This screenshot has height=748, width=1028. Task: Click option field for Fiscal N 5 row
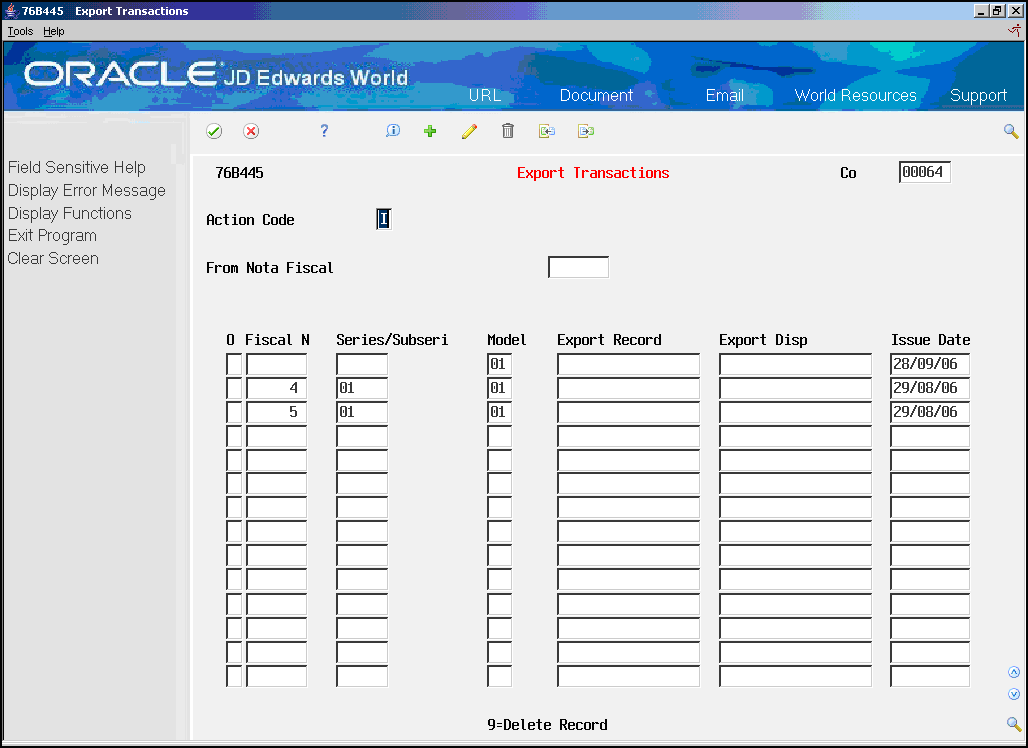click(233, 412)
